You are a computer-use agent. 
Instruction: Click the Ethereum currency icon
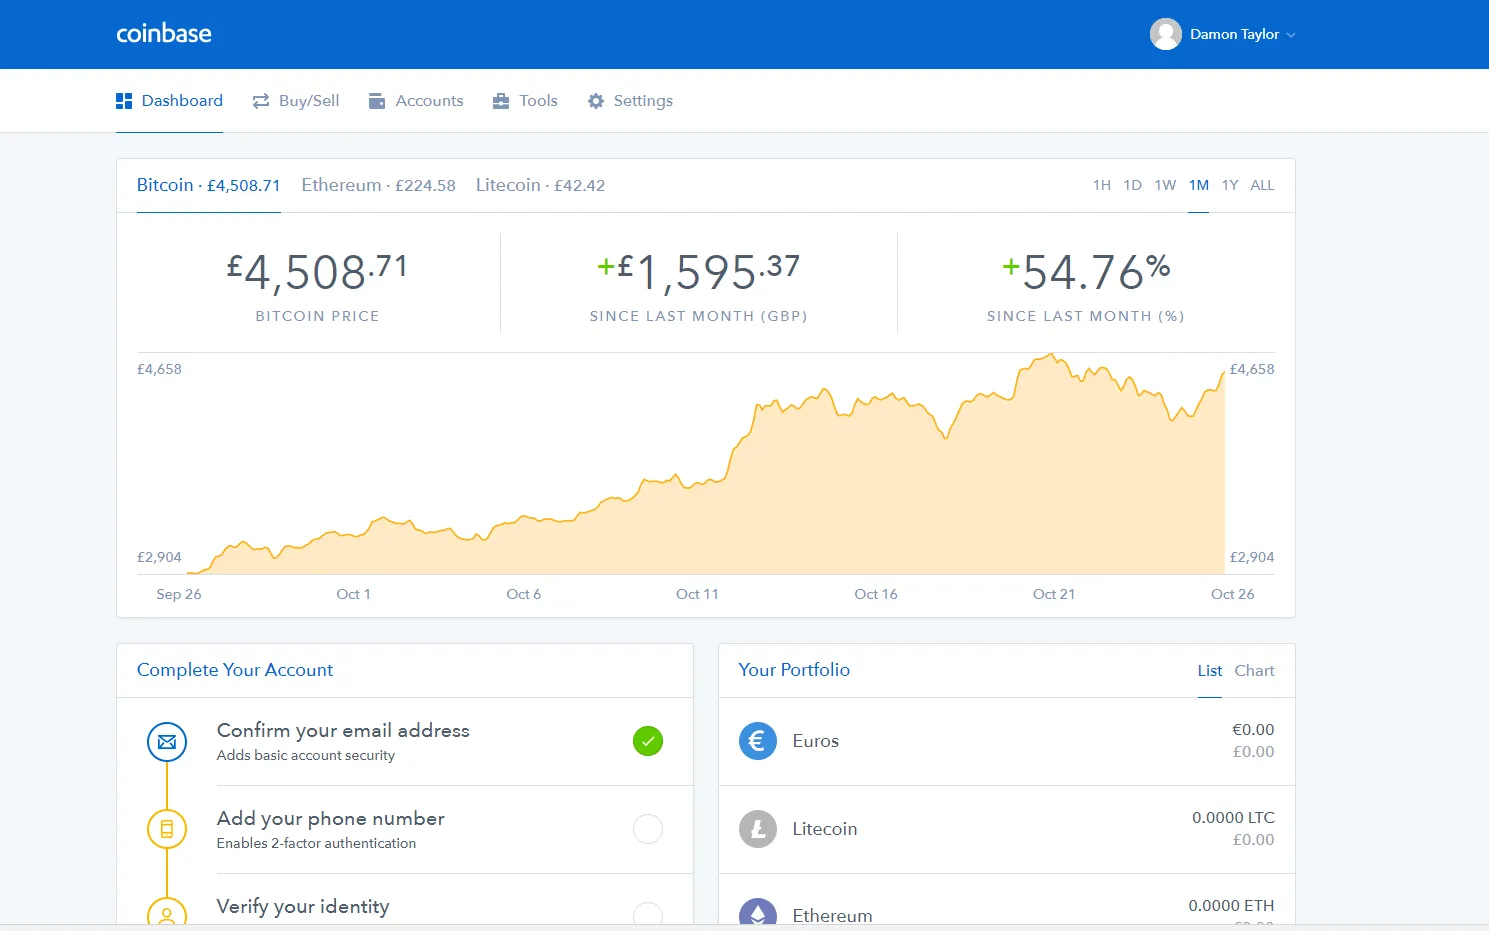pyautogui.click(x=758, y=912)
